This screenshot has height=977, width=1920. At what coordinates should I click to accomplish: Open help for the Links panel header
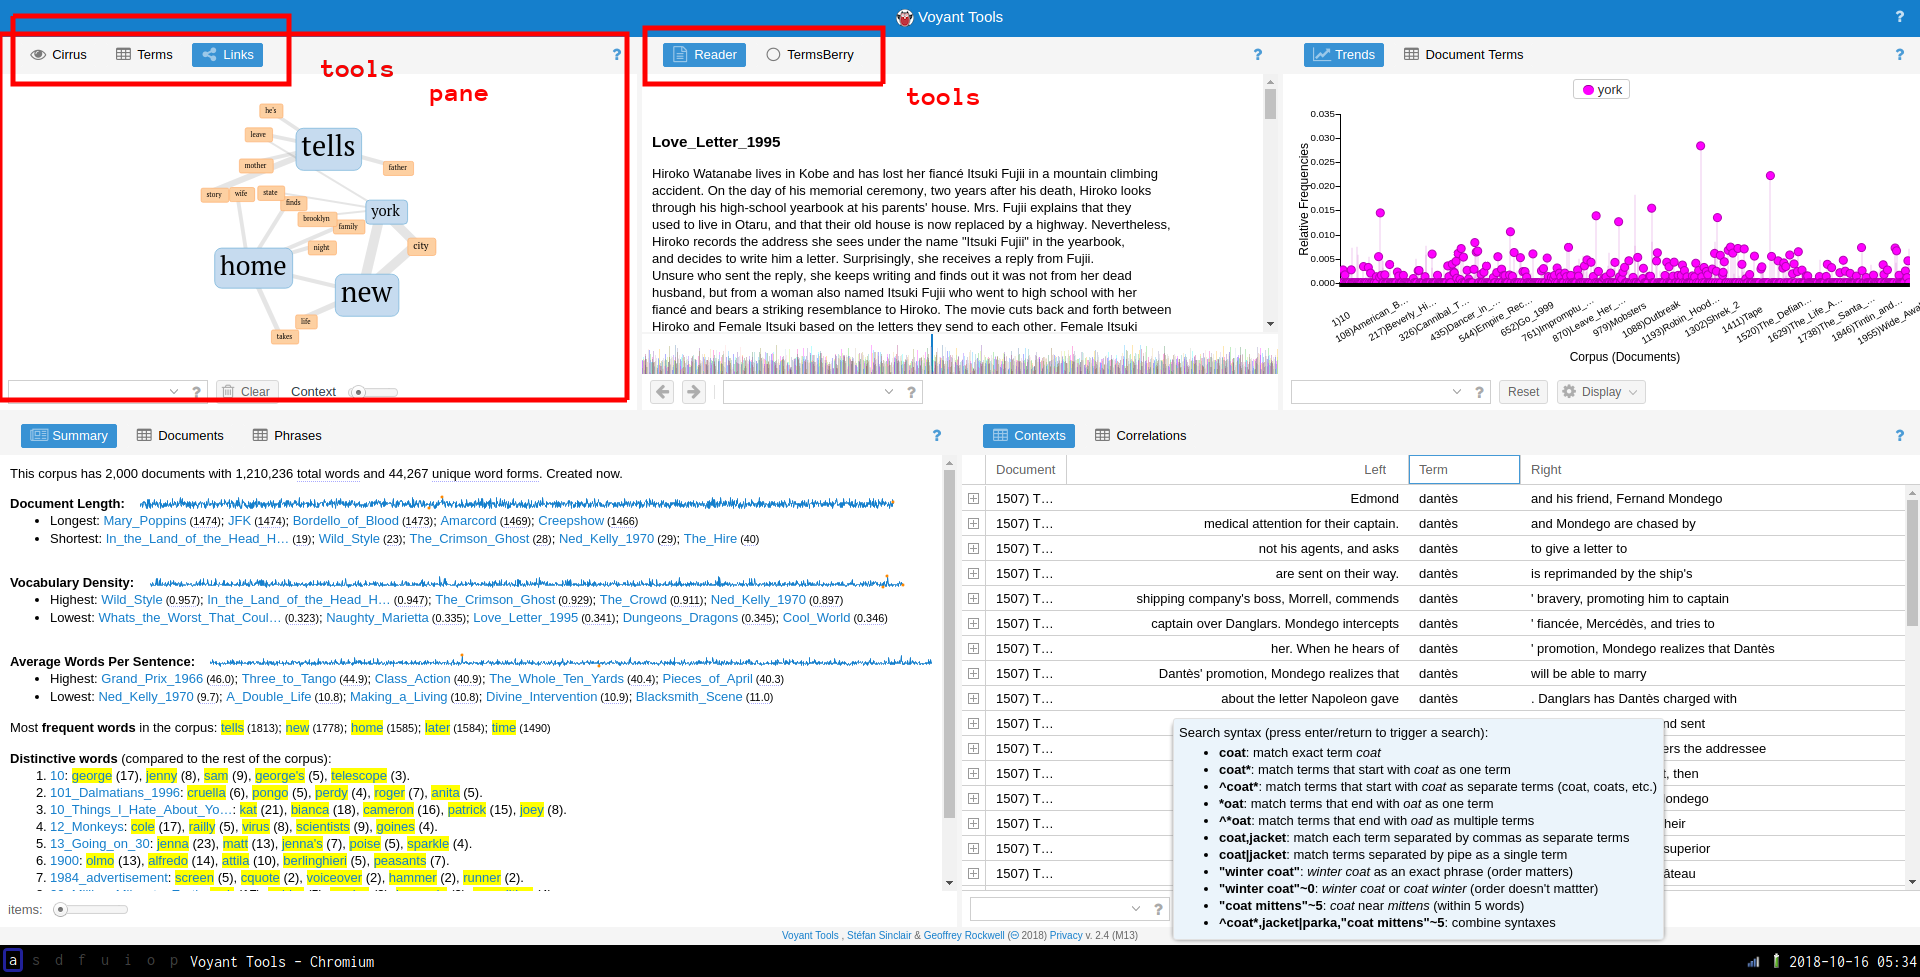click(617, 55)
